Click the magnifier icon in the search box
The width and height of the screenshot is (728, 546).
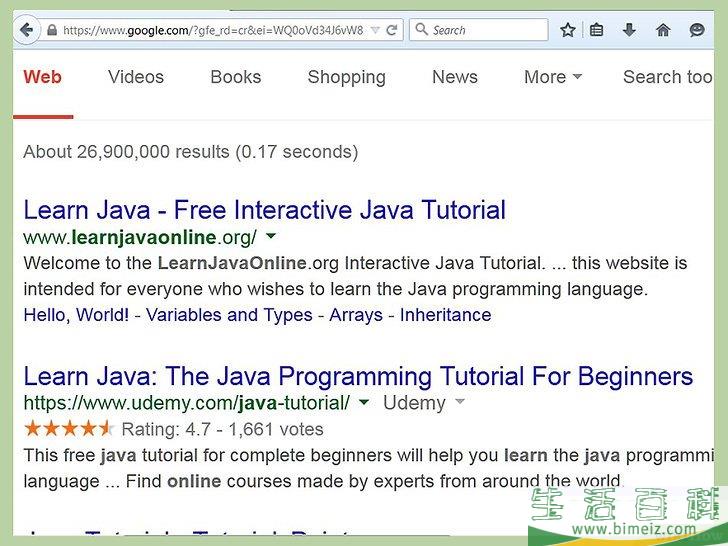[x=422, y=29]
